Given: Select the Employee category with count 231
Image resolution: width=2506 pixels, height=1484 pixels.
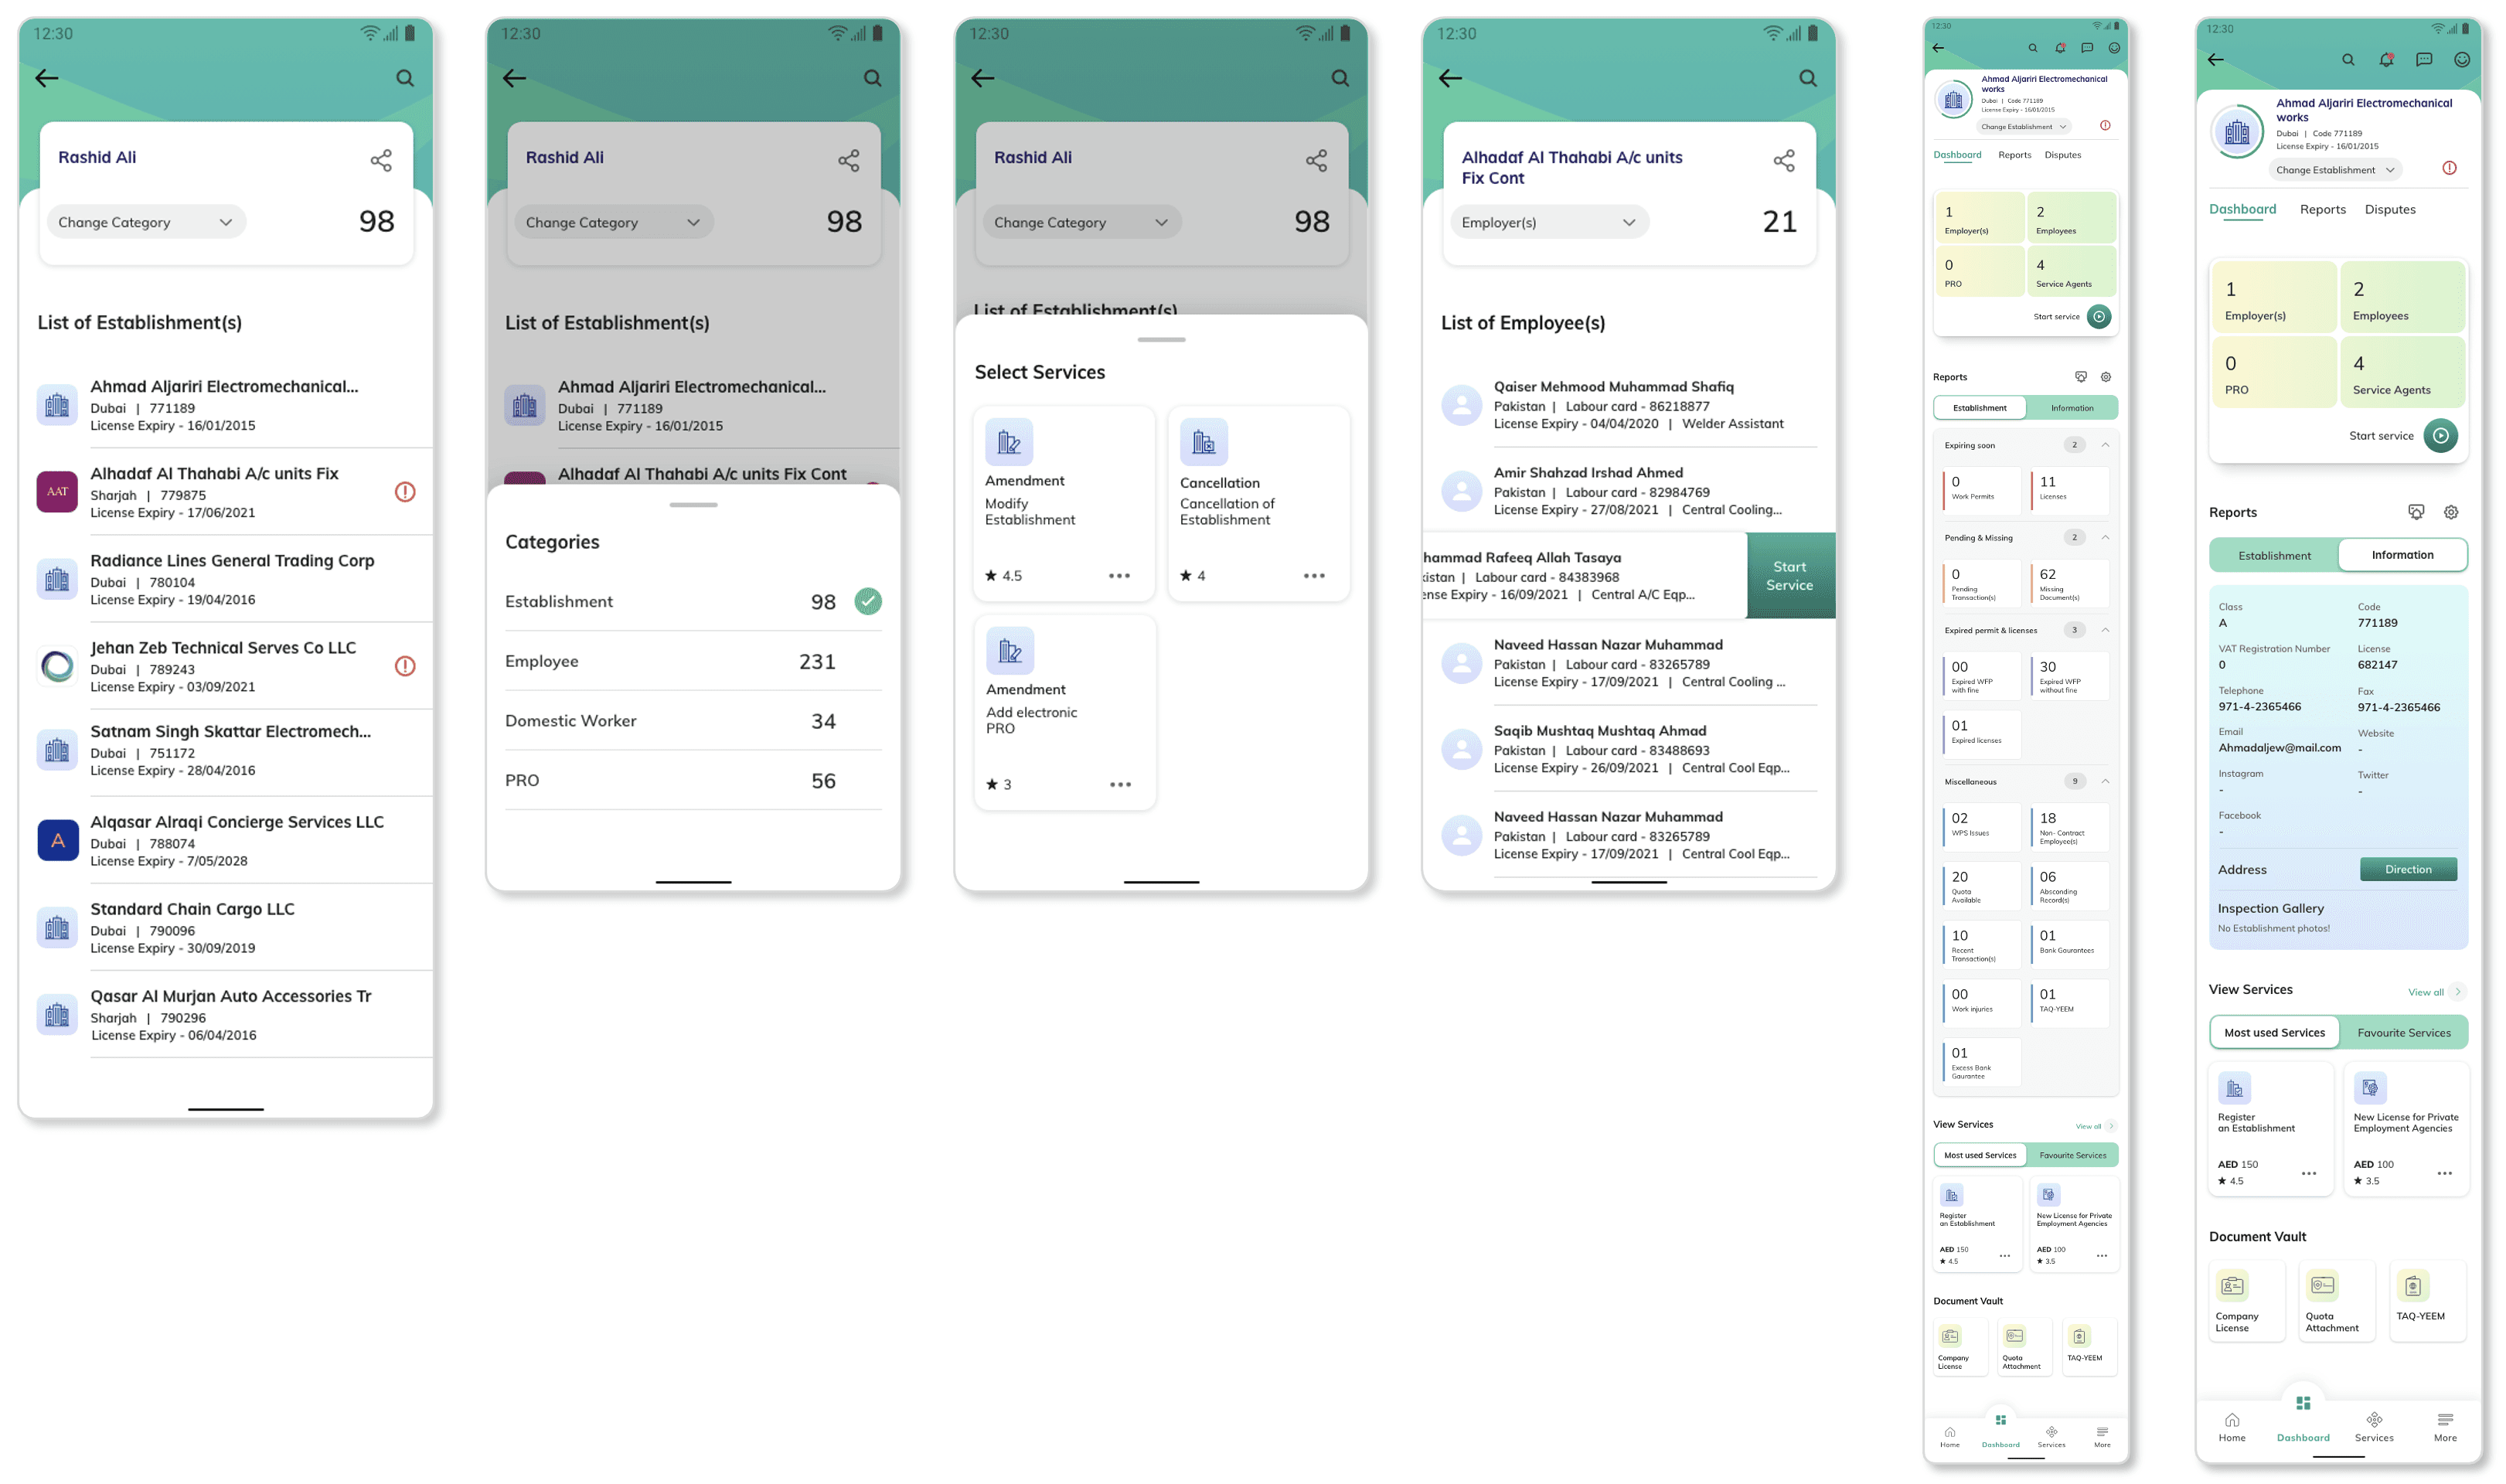Looking at the screenshot, I should point(693,662).
